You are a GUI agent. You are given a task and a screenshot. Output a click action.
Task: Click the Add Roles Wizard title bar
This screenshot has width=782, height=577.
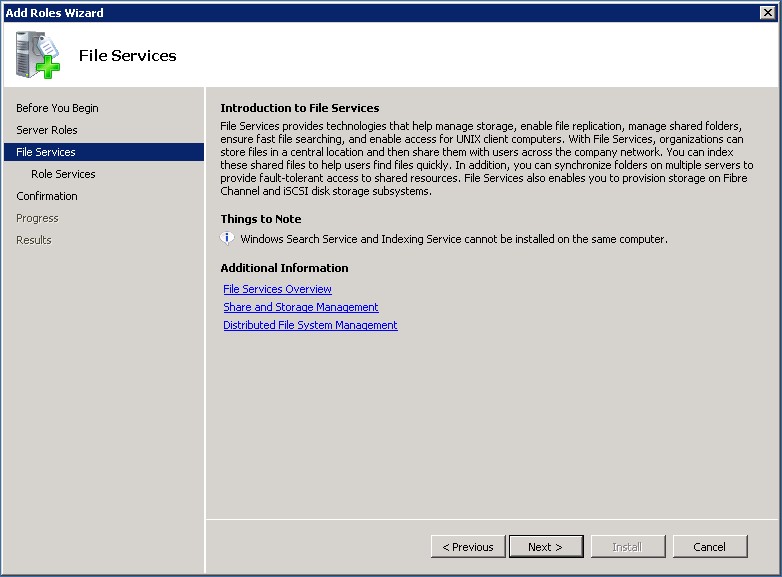click(x=380, y=12)
